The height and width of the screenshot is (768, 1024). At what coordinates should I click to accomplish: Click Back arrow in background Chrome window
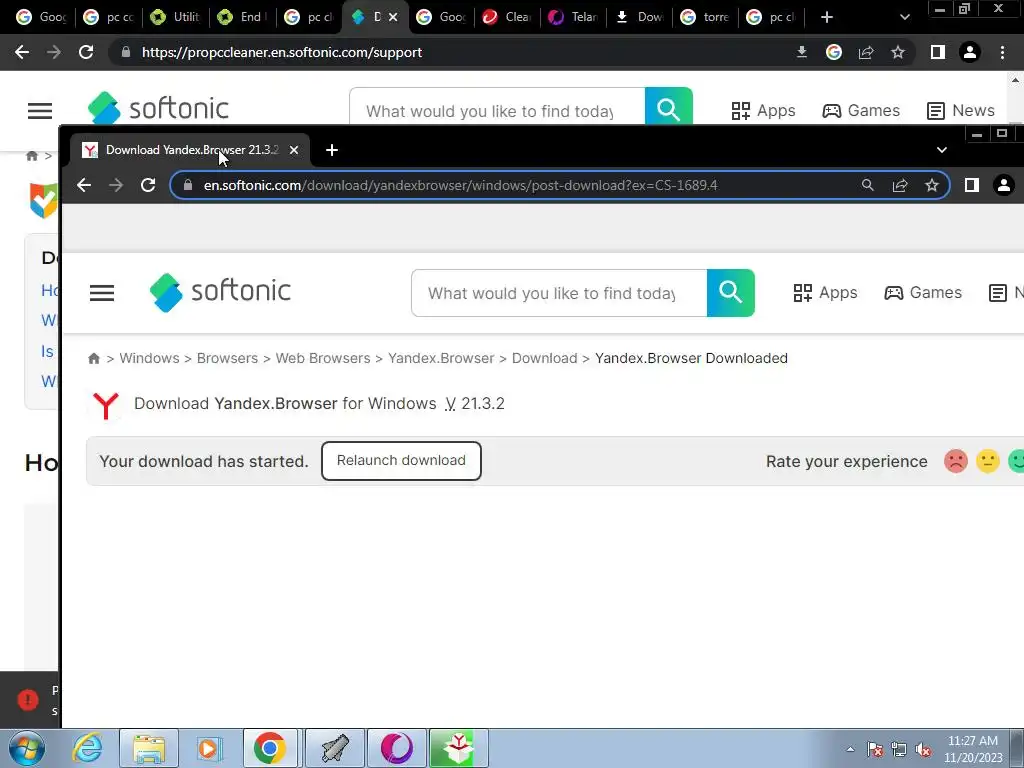pyautogui.click(x=22, y=52)
